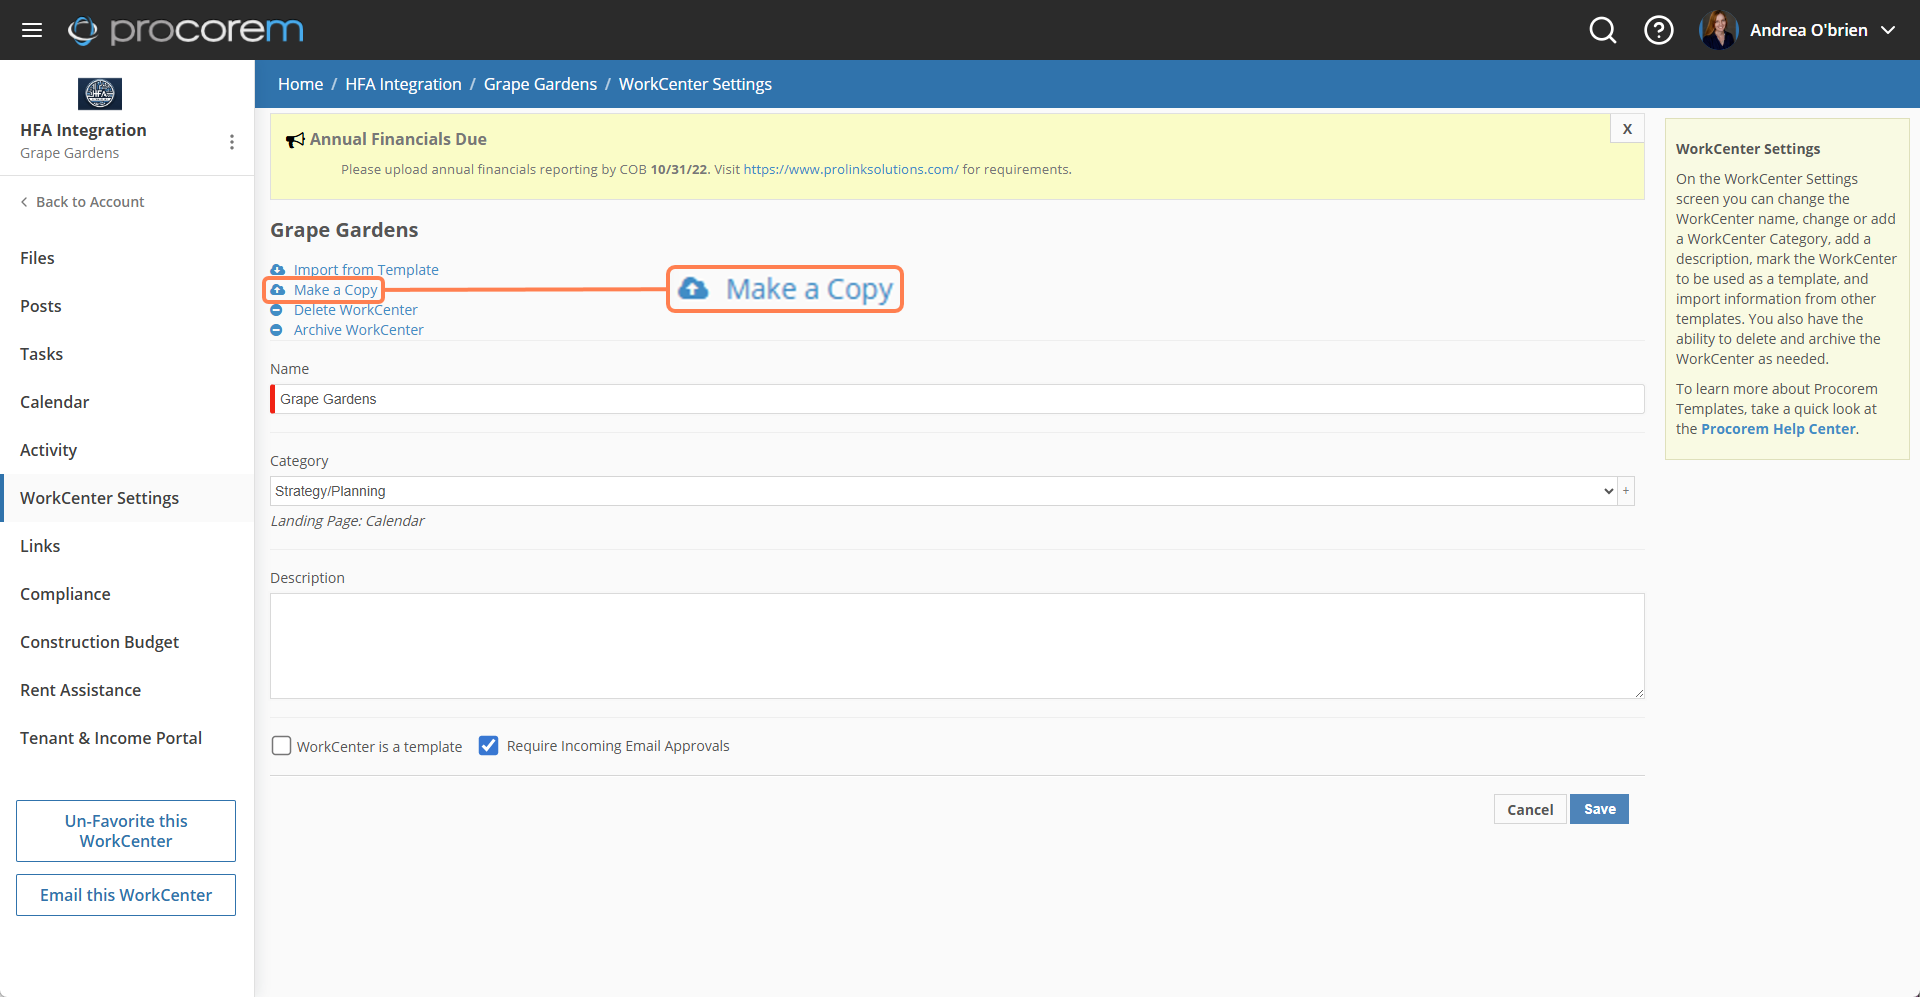Screen dimensions: 1920x997
Task: Click Un-Favorite this WorkCenter button
Action: (126, 831)
